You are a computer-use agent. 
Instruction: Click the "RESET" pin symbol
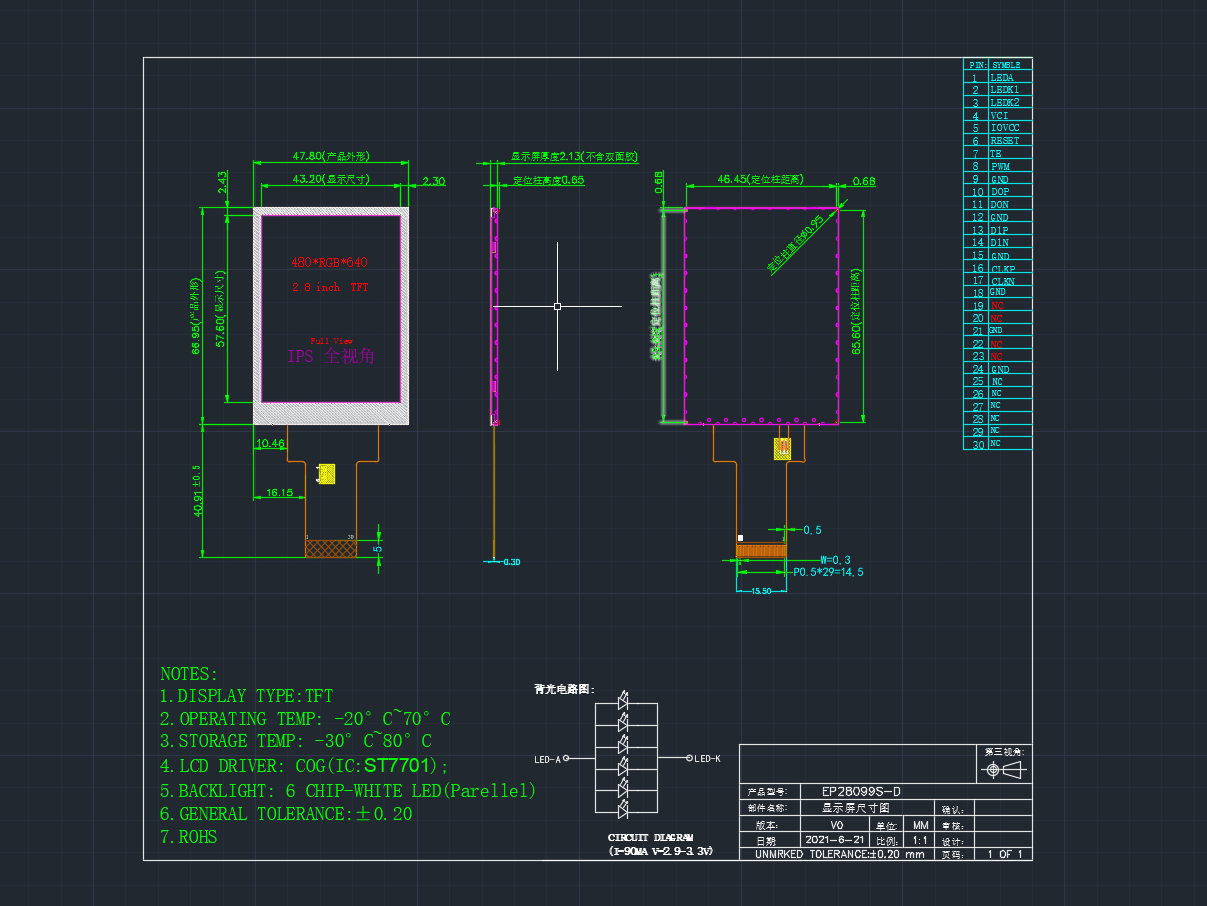[1004, 141]
